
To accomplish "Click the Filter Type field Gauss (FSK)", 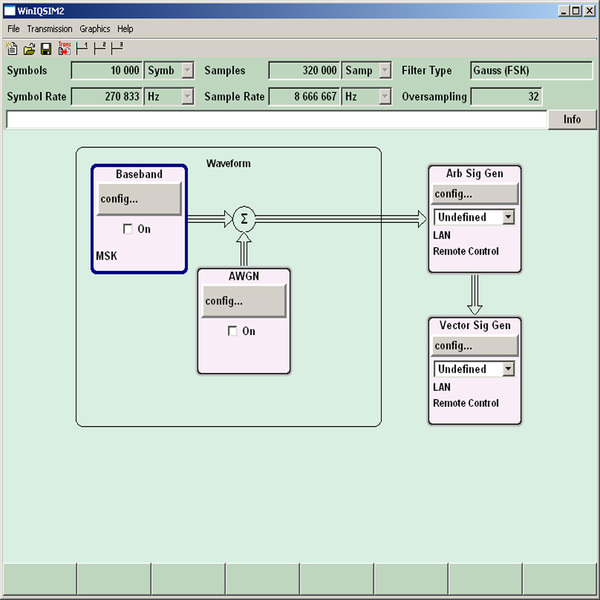I will [531, 70].
